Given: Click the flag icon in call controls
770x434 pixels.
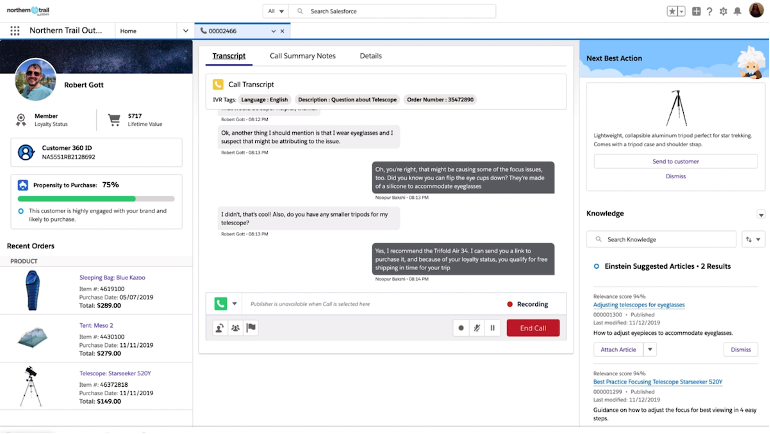Looking at the screenshot, I should point(250,327).
